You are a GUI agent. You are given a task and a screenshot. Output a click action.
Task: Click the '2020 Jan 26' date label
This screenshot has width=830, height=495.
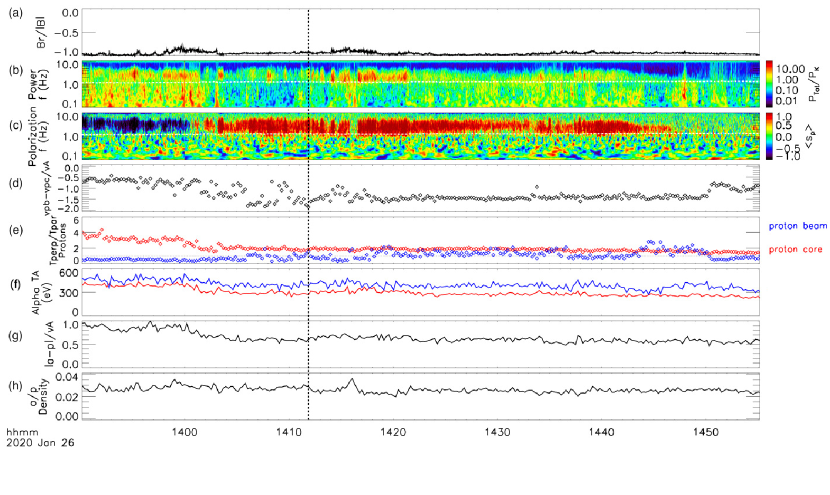34,441
